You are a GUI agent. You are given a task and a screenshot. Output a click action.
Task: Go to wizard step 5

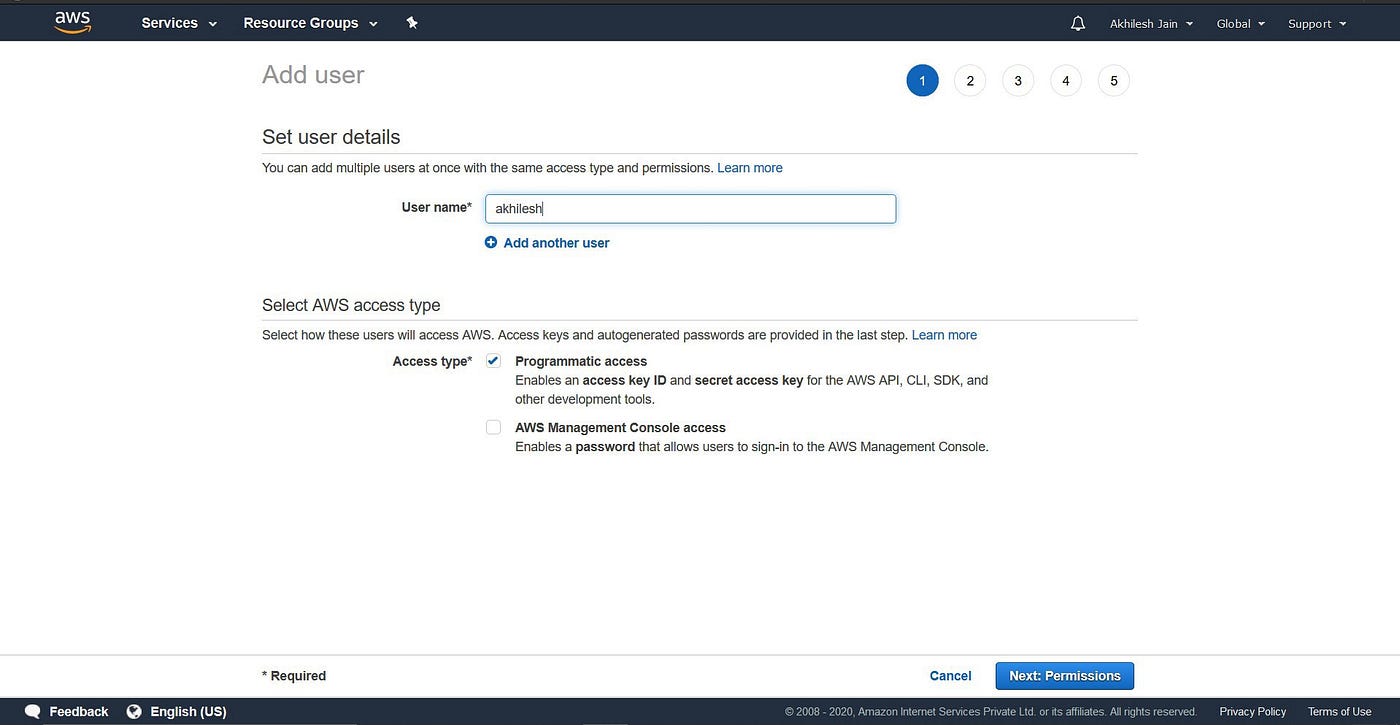(x=1114, y=81)
